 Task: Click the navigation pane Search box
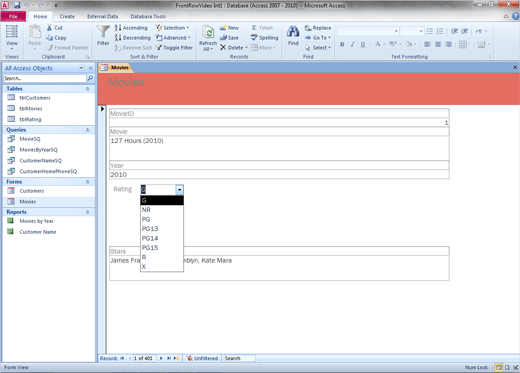click(x=45, y=78)
